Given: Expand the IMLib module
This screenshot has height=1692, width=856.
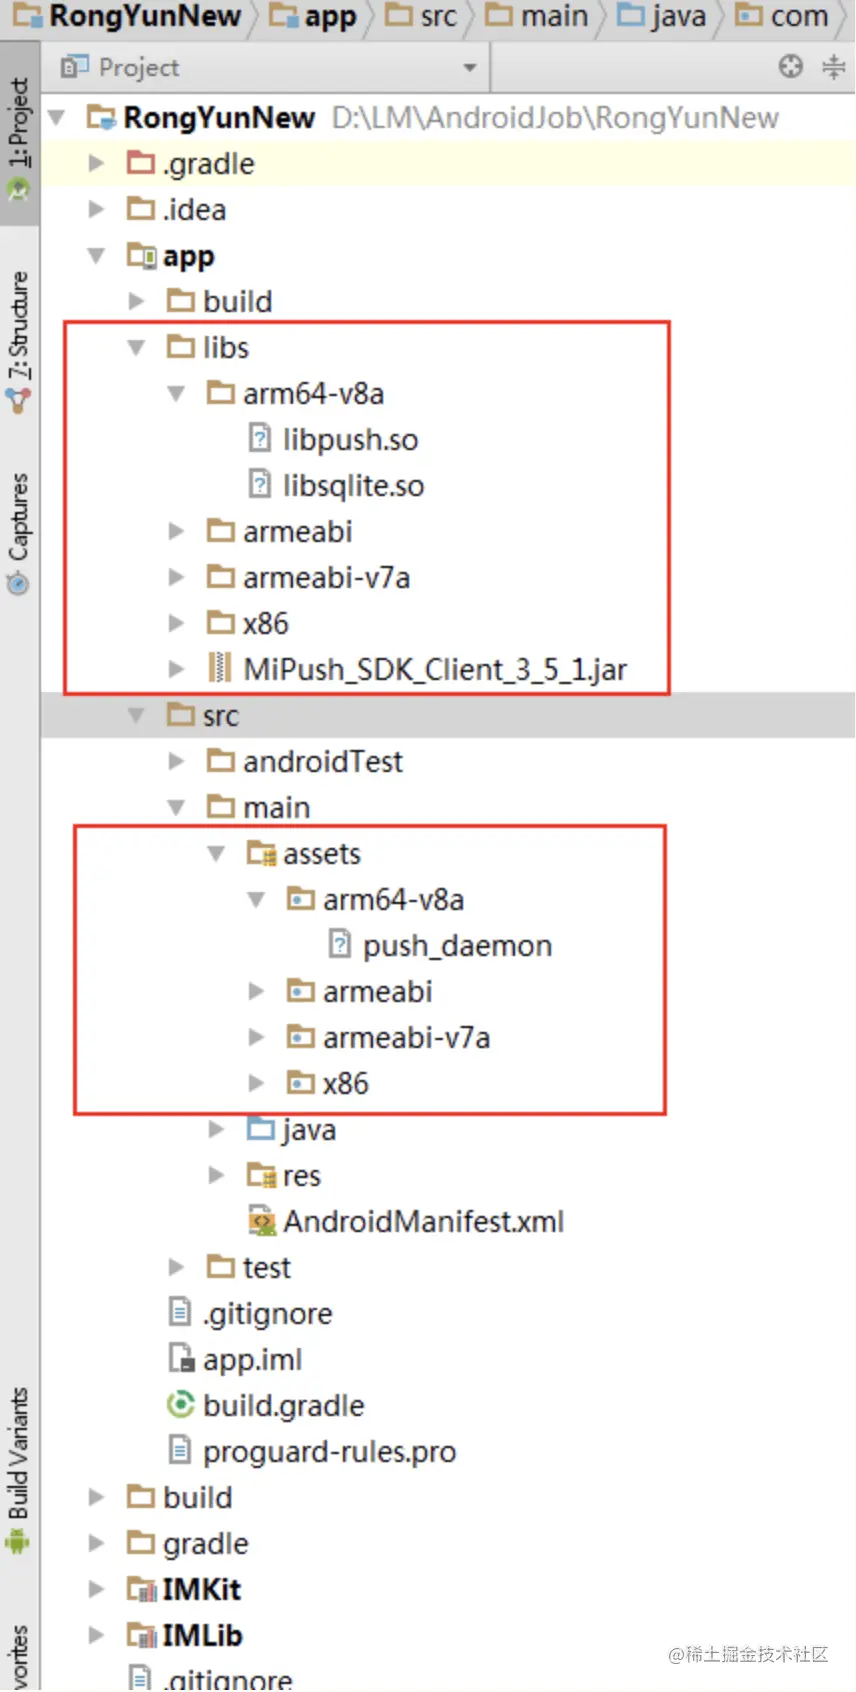Looking at the screenshot, I should tap(97, 1635).
